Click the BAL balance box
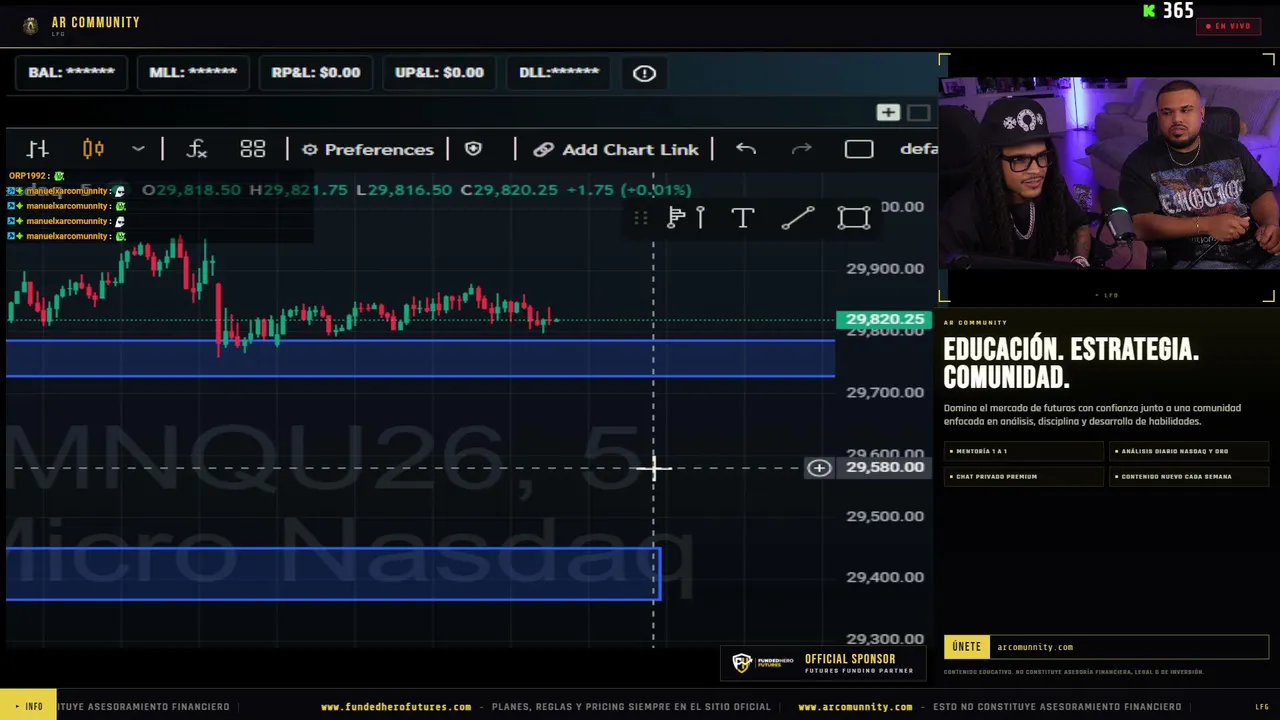 (71, 72)
